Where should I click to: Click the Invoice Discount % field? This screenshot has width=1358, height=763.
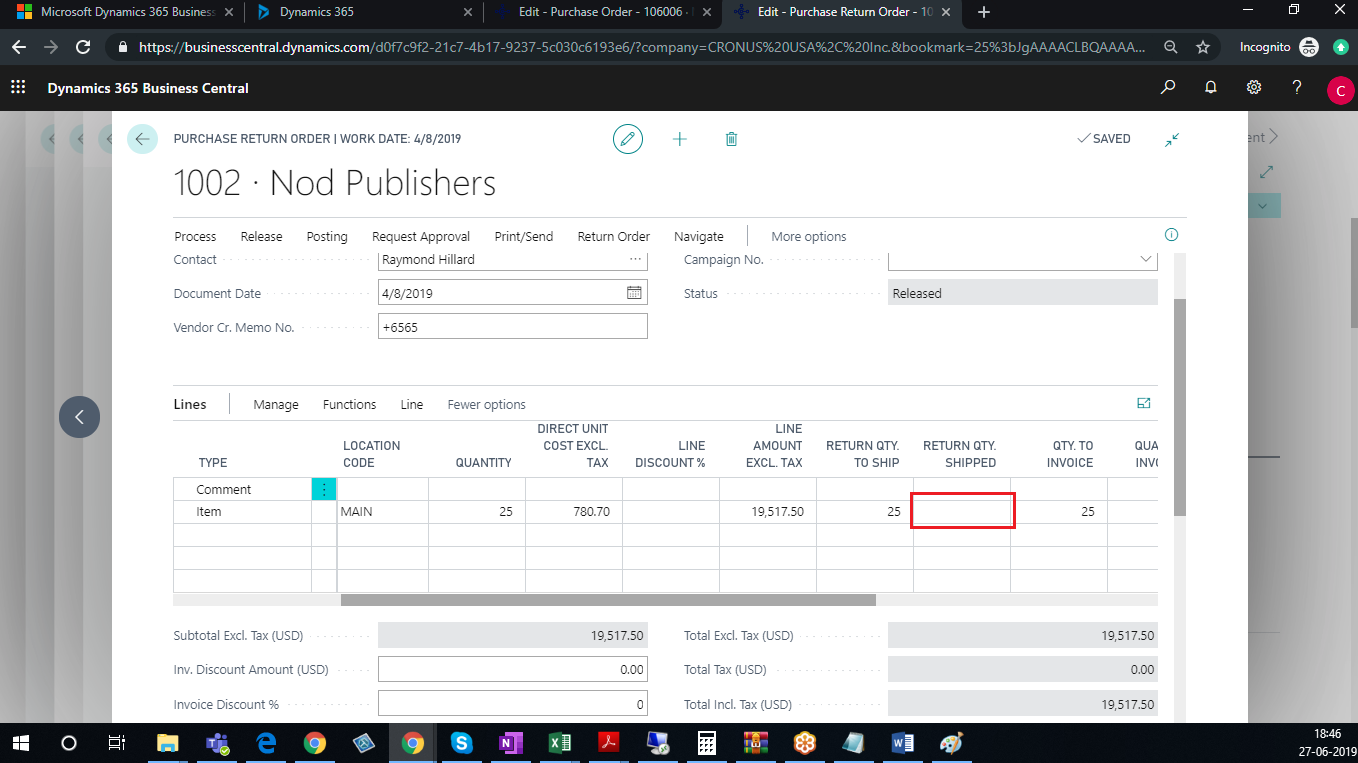coord(512,703)
